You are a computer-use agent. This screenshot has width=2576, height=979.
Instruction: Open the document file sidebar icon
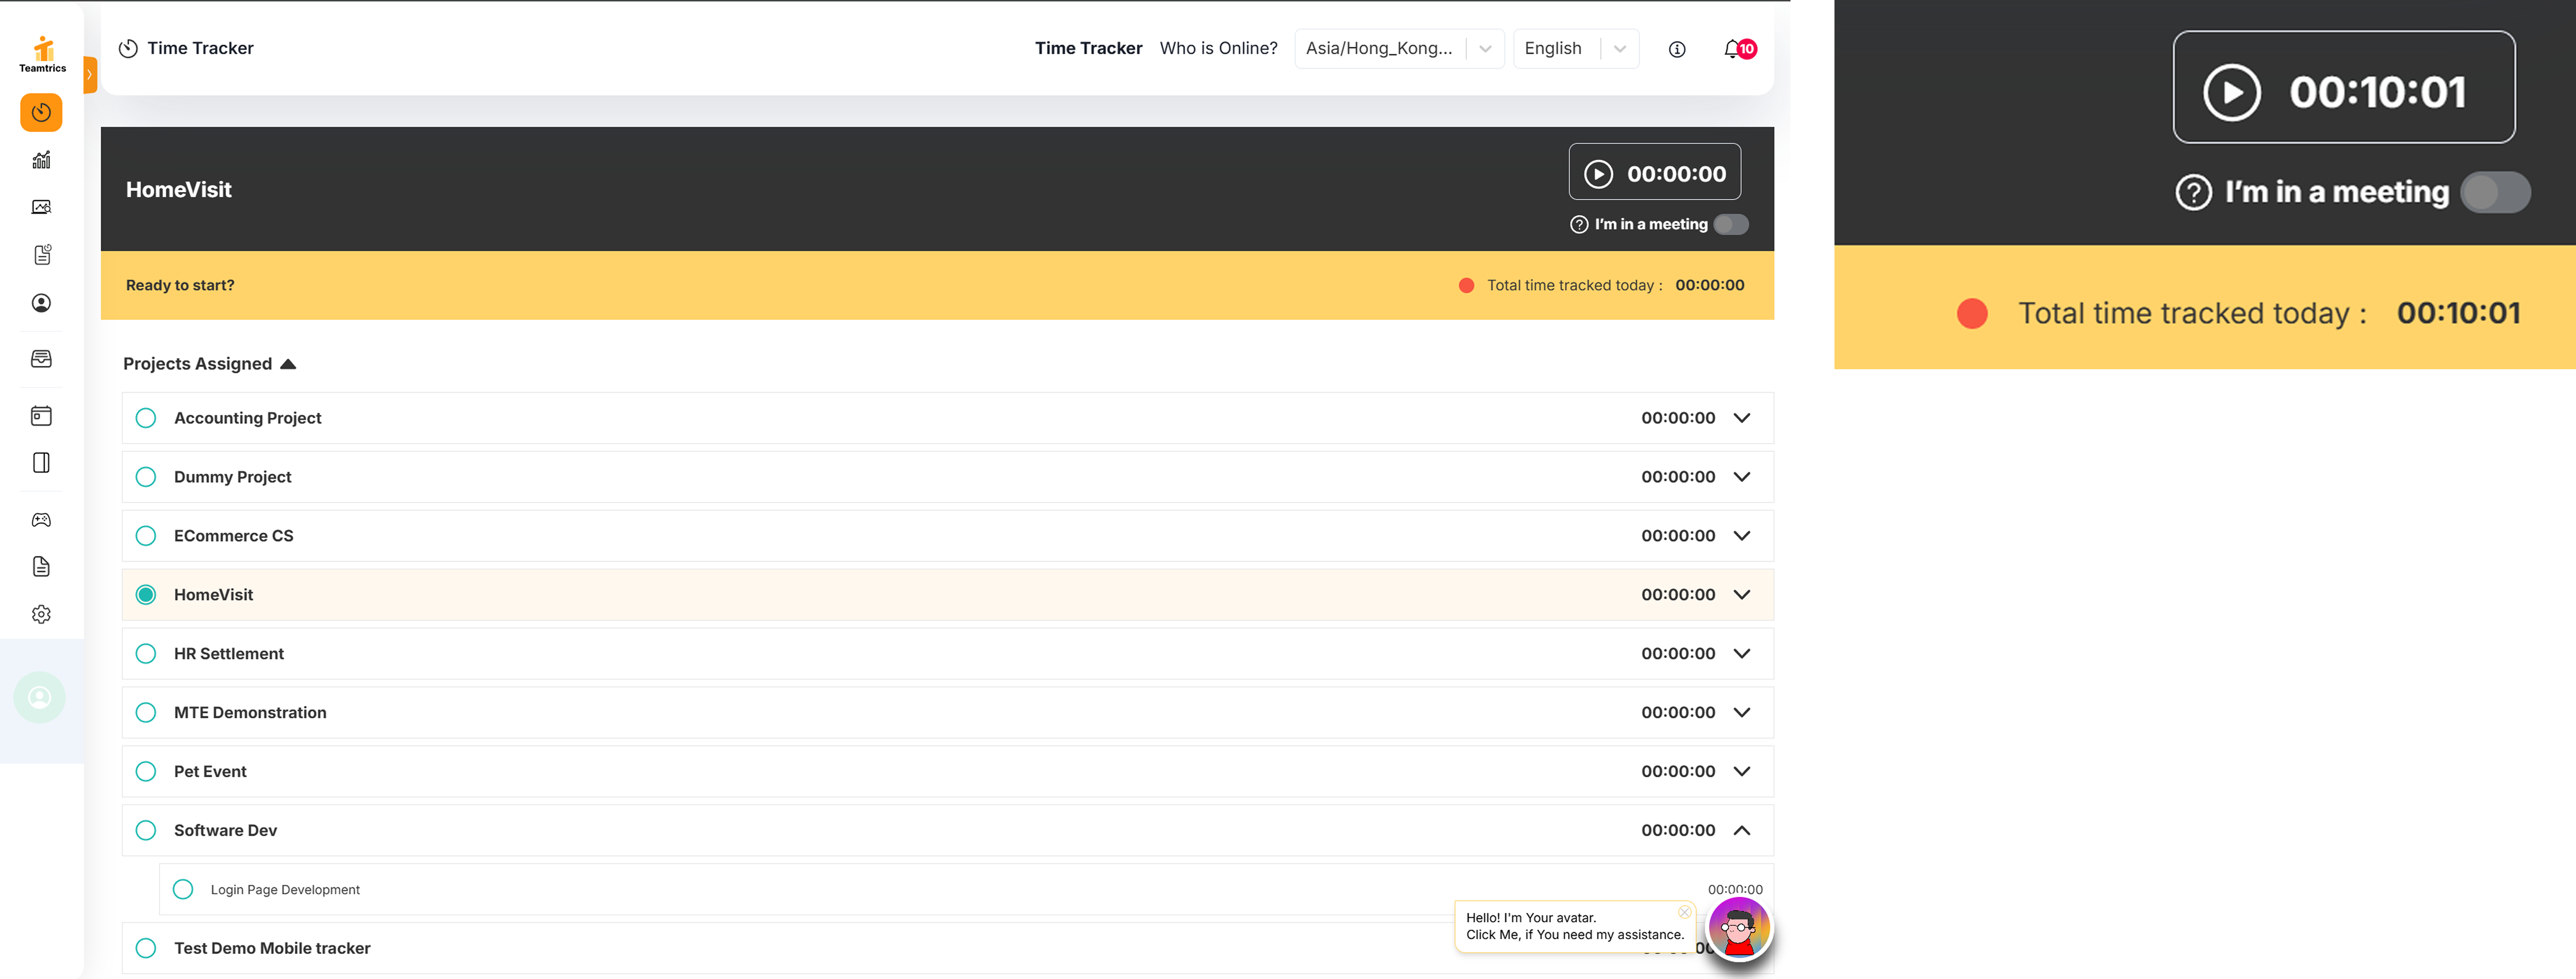41,567
